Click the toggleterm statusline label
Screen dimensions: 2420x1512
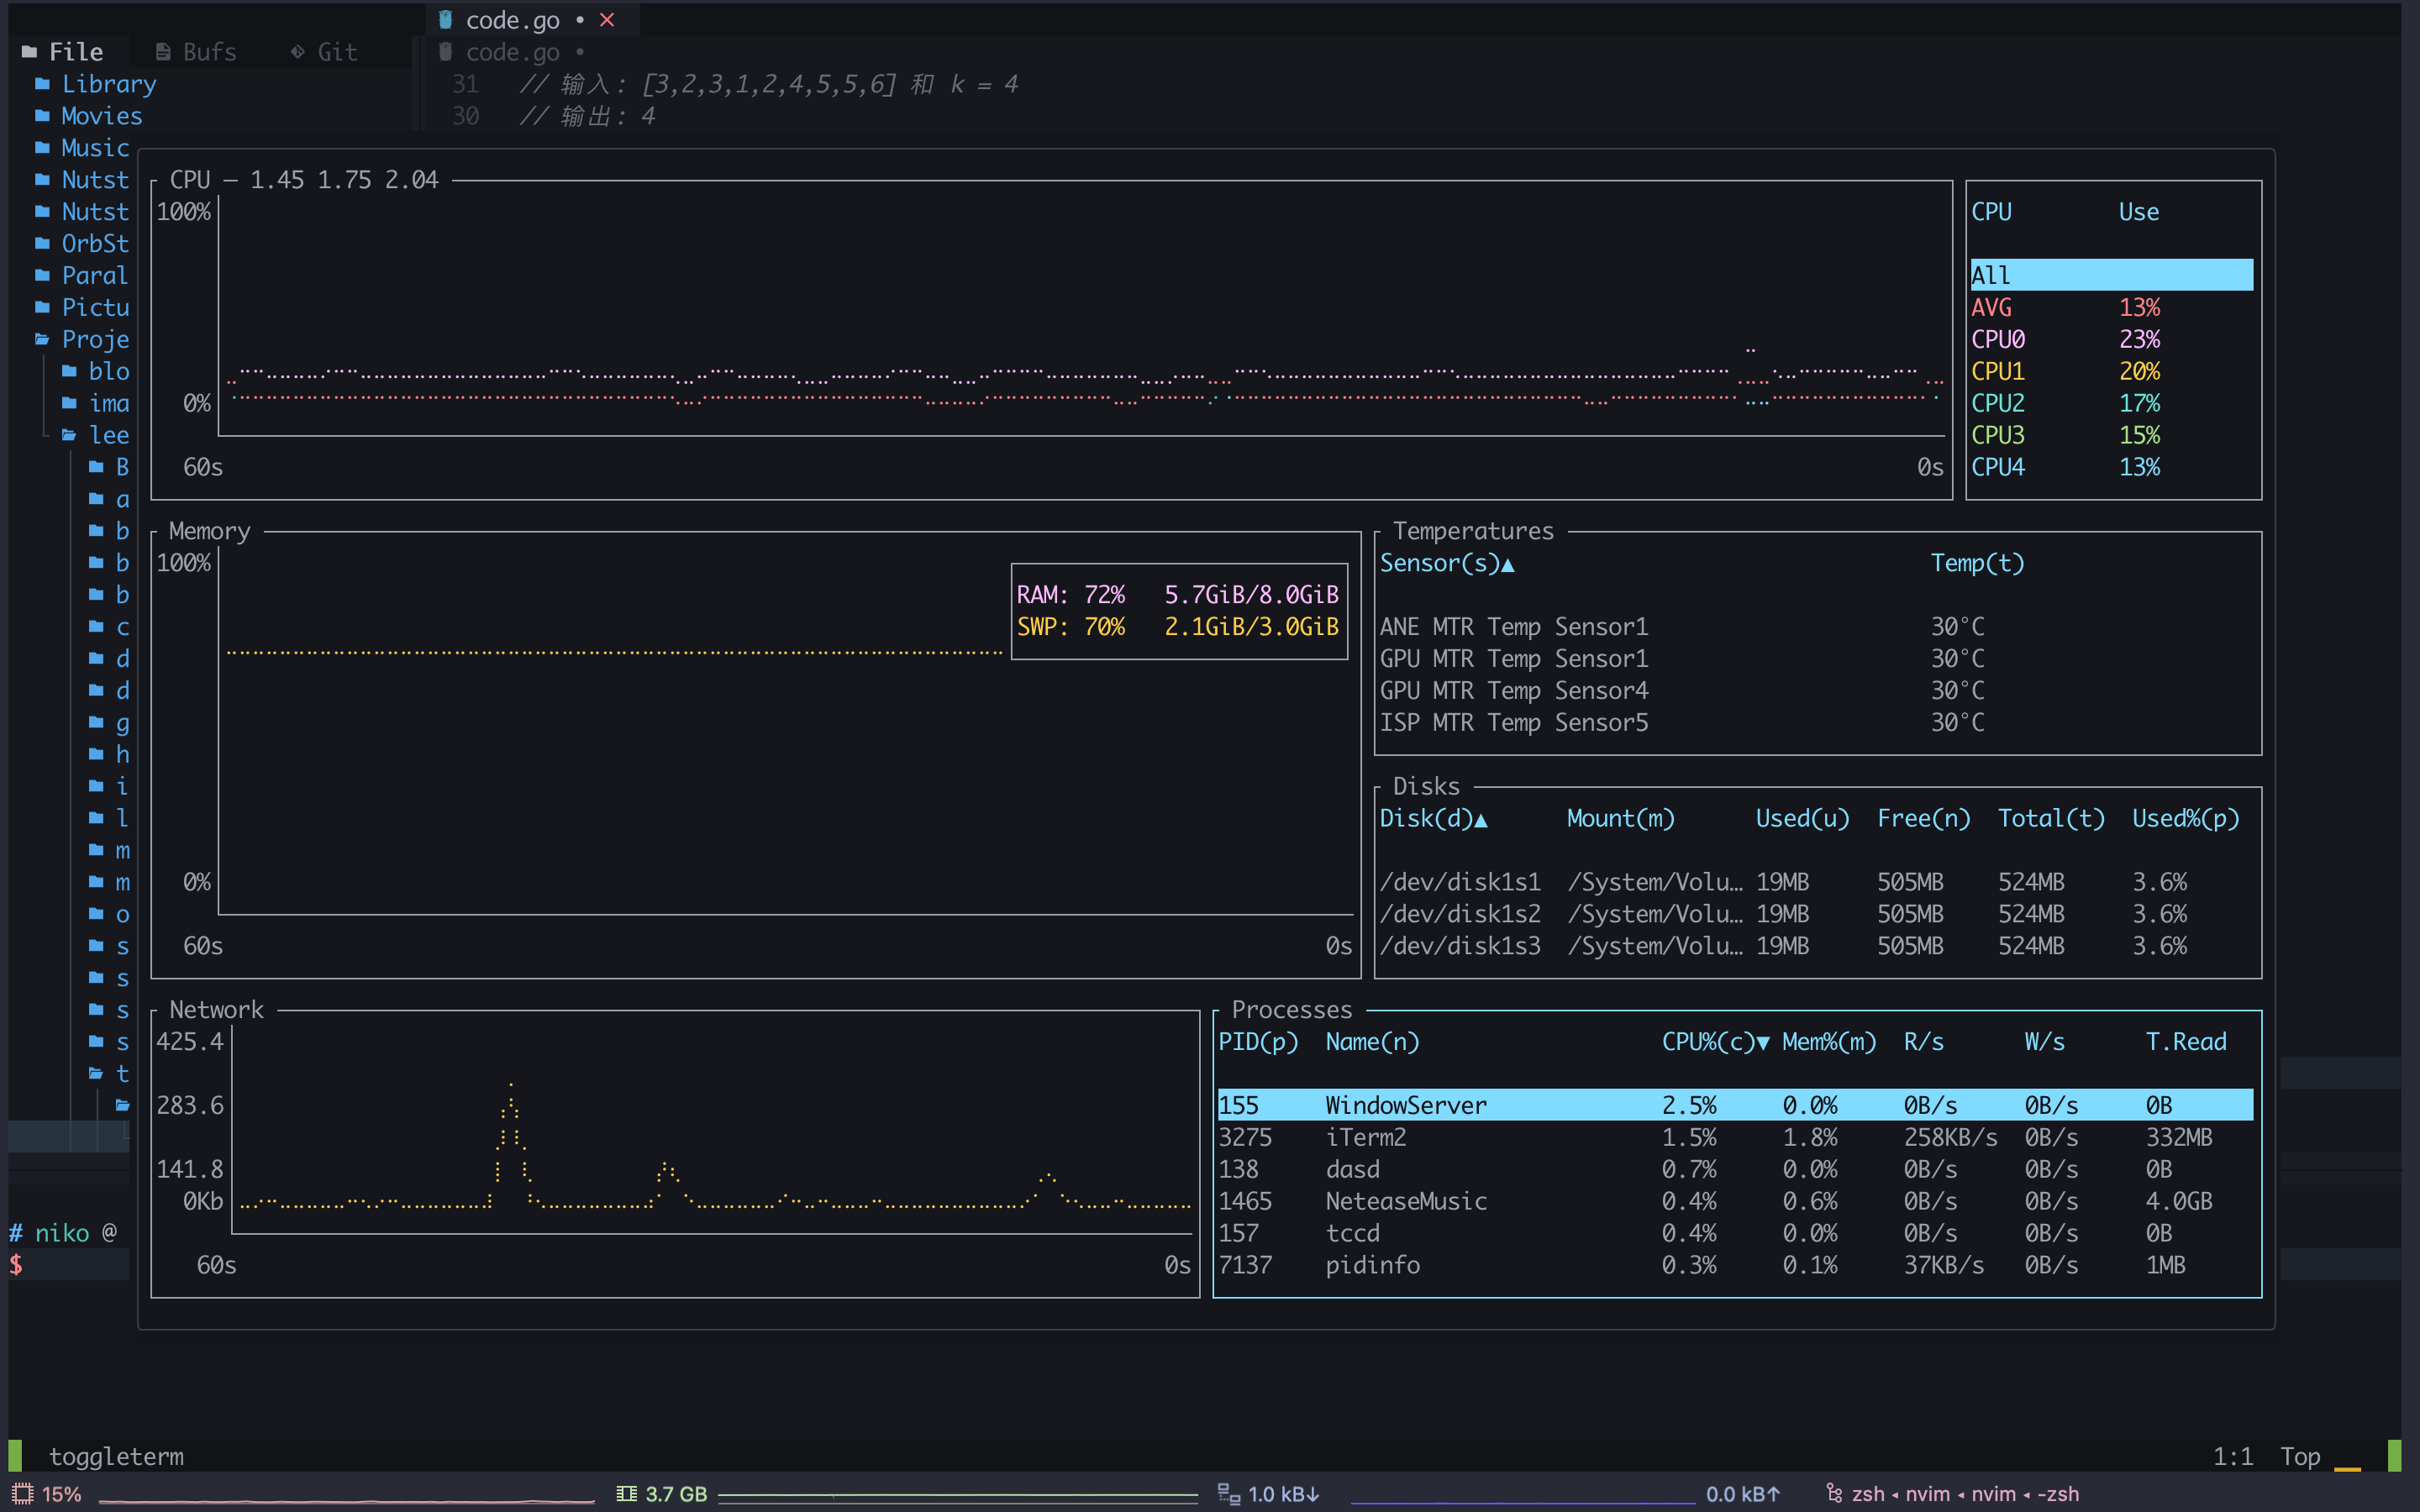coord(116,1457)
